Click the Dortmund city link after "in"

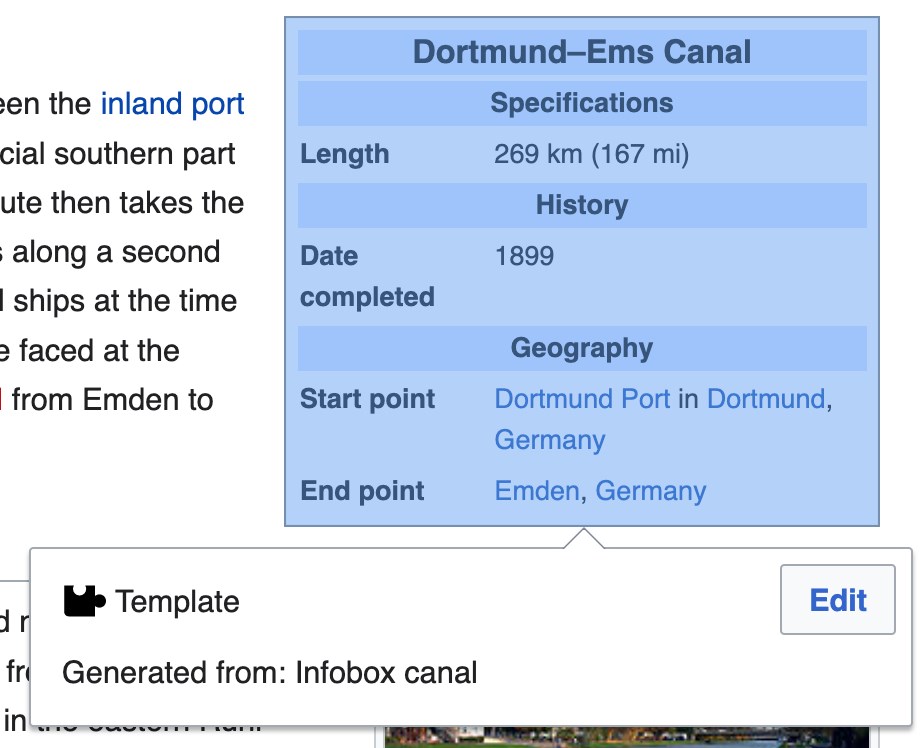coord(766,399)
